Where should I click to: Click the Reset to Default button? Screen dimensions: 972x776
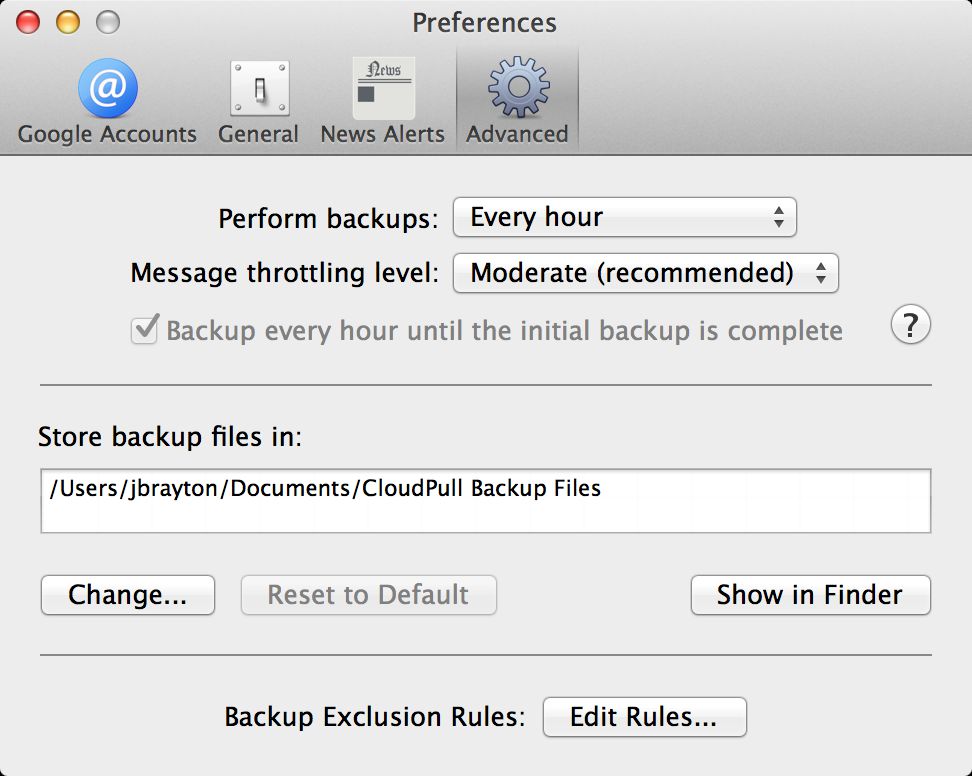[369, 595]
